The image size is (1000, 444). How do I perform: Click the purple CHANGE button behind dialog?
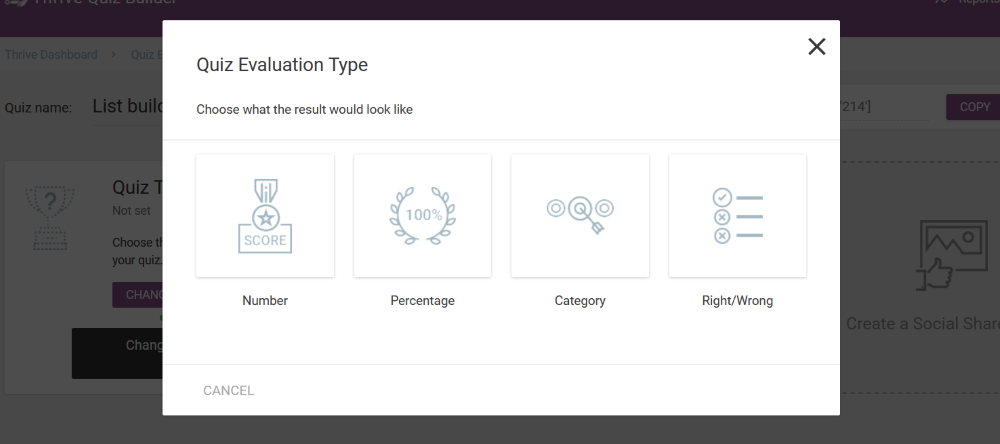tap(137, 294)
